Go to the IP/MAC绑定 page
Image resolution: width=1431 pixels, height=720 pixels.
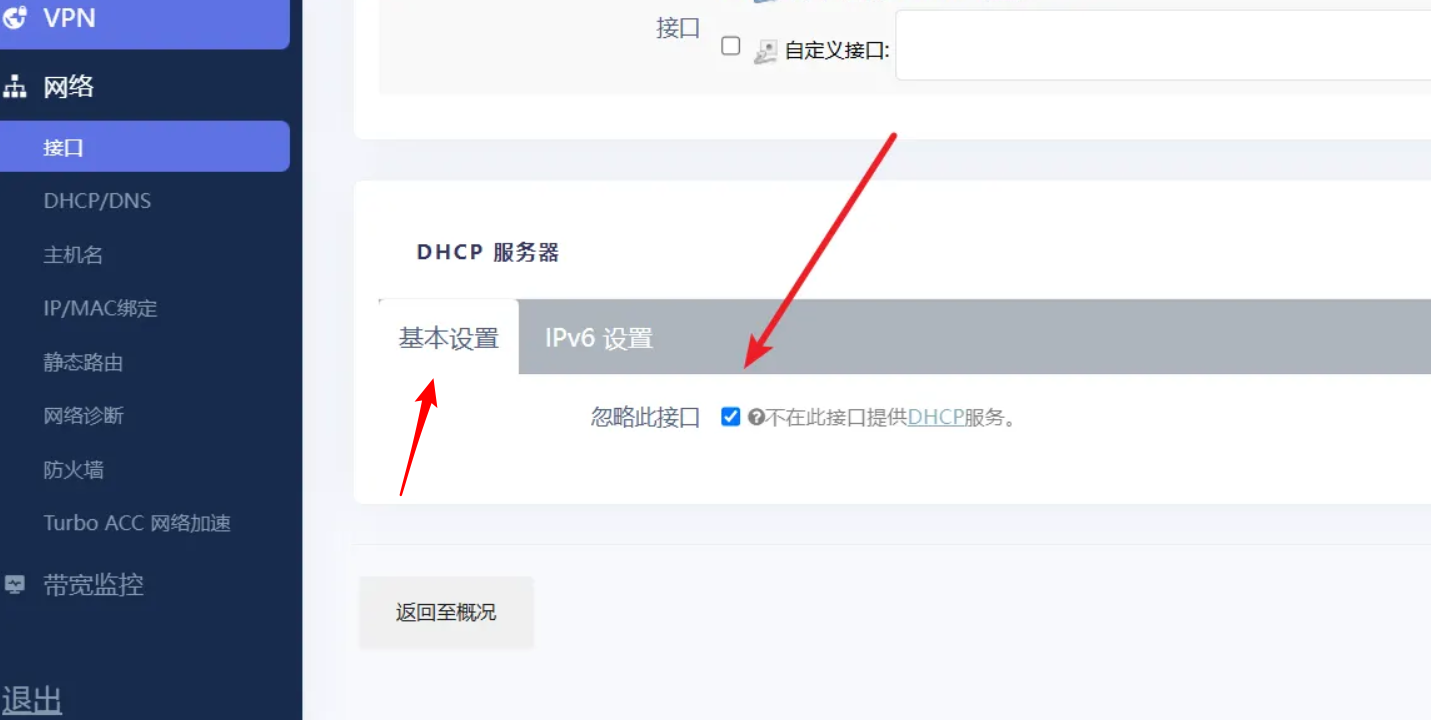tap(100, 308)
